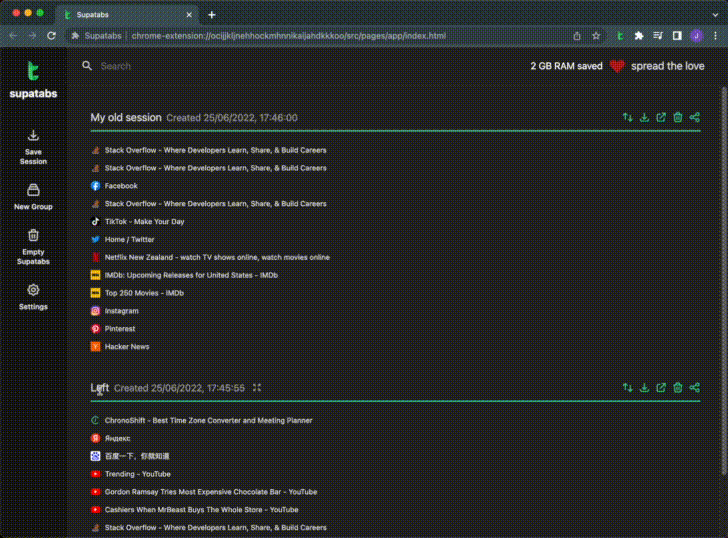Sort tabs in Left group
Screen dimensions: 728x538
pos(628,388)
